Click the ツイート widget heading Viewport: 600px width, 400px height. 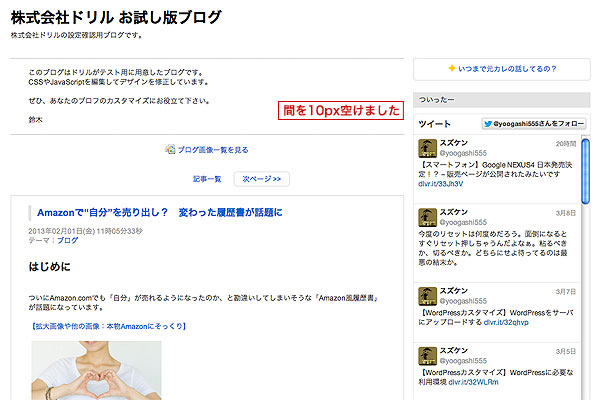[434, 124]
